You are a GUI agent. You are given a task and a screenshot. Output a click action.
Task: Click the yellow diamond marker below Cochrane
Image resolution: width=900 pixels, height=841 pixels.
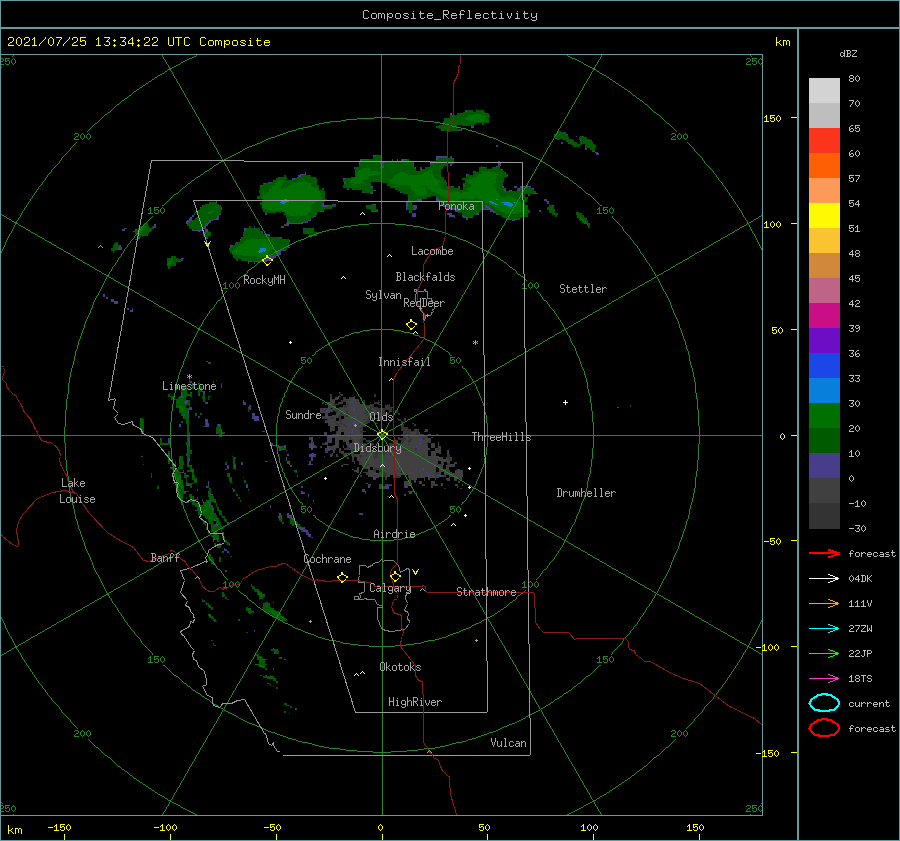tap(342, 578)
